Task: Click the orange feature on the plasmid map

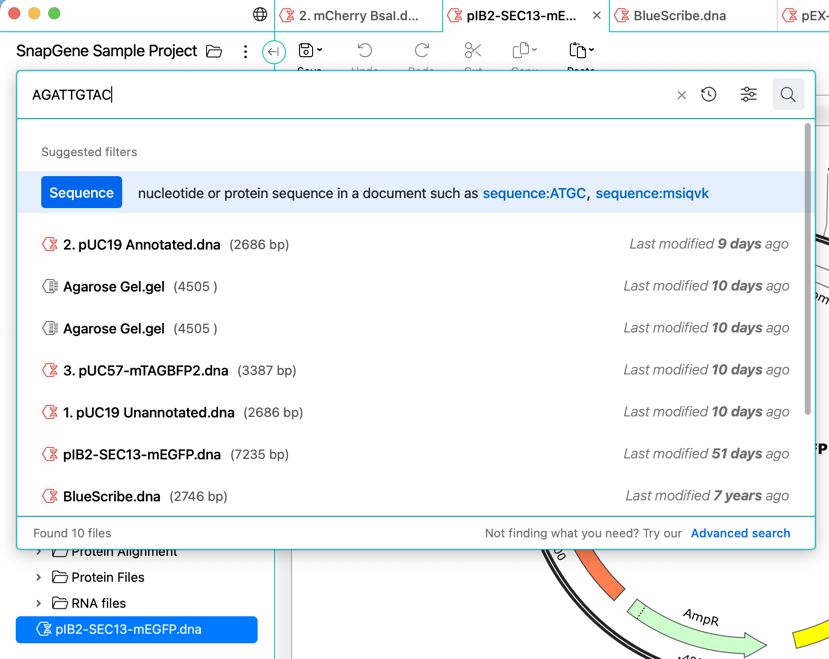Action: [599, 574]
